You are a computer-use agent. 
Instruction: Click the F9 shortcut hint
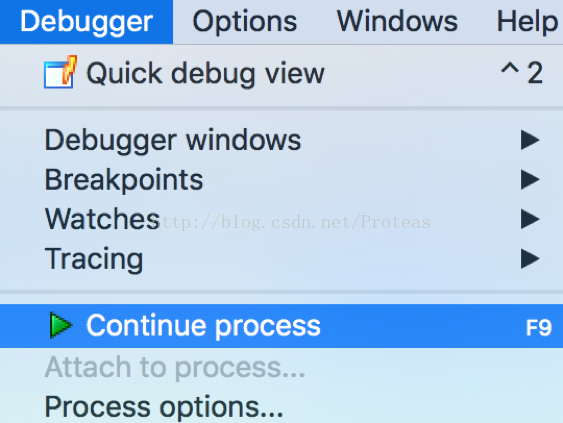539,327
